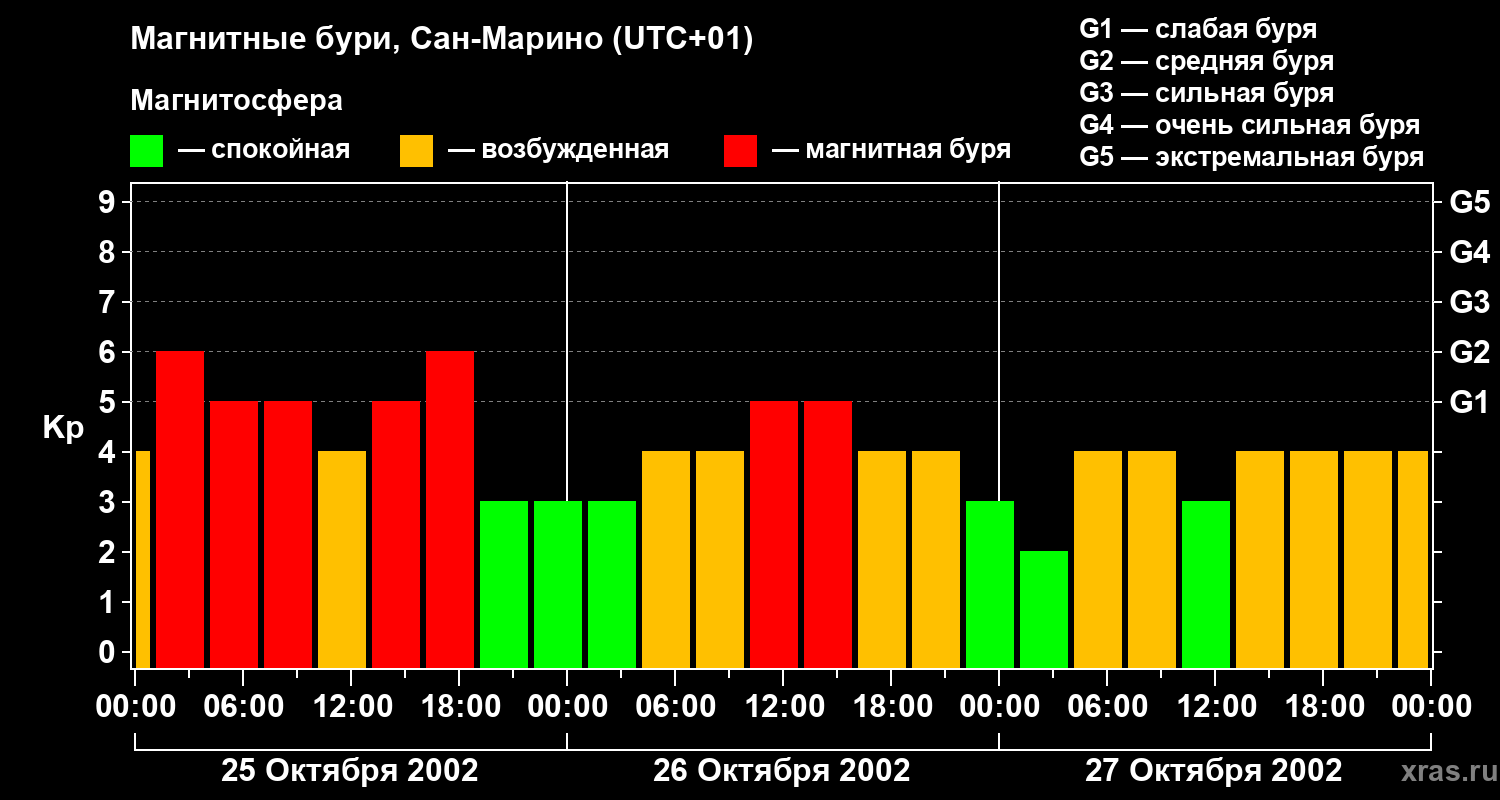Click 'G2 — средняя буря' description
The height and width of the screenshot is (800, 1500).
point(1206,61)
